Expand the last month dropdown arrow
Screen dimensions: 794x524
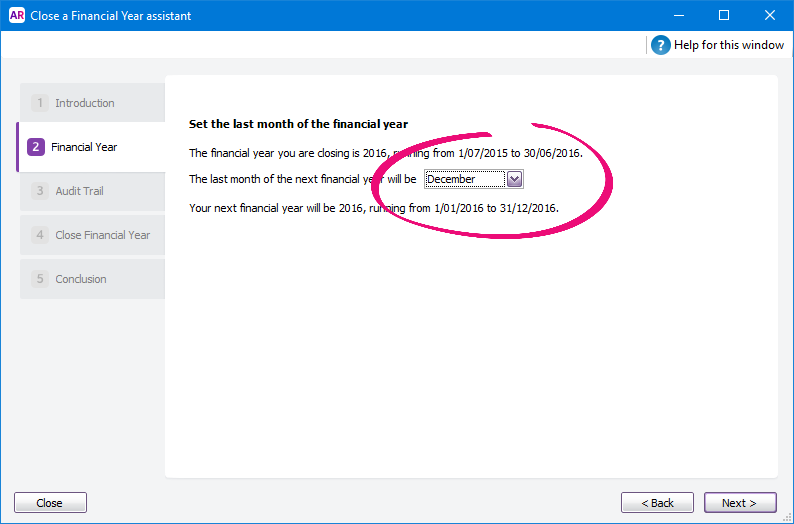click(514, 179)
